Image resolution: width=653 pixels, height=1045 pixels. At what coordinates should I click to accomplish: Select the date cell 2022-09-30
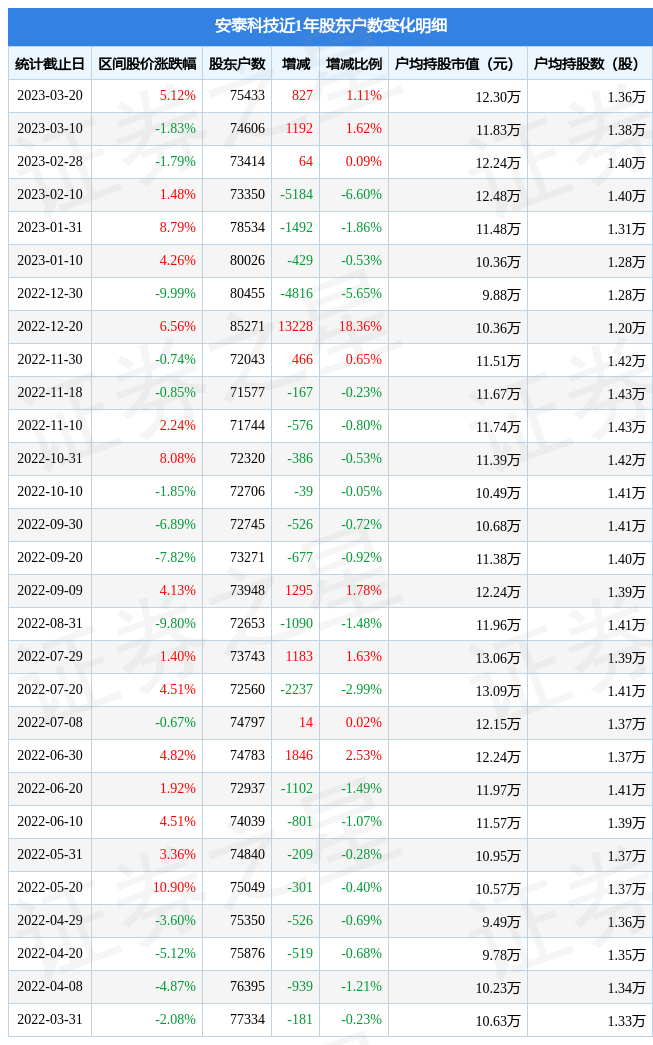click(50, 524)
